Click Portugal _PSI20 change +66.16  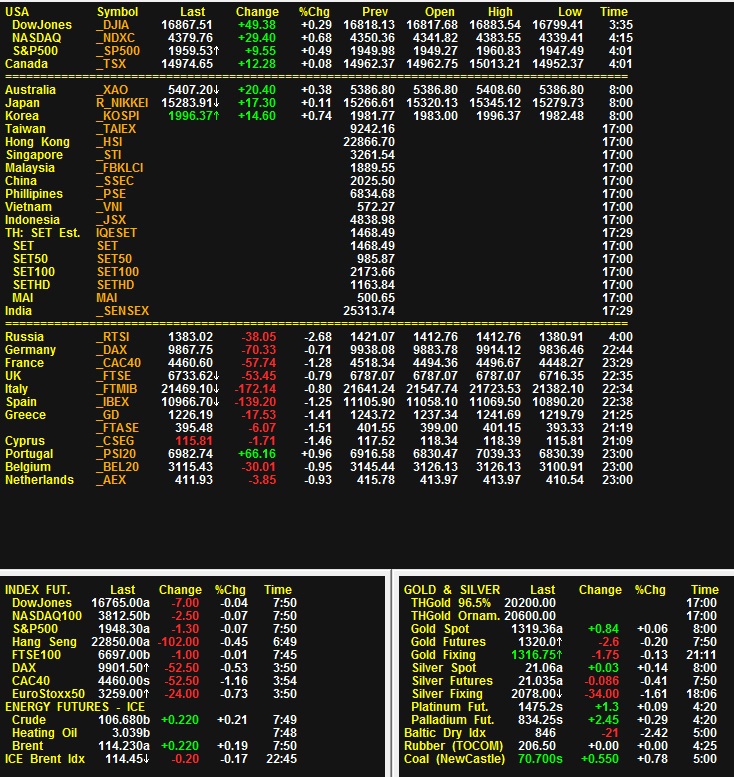pos(257,453)
